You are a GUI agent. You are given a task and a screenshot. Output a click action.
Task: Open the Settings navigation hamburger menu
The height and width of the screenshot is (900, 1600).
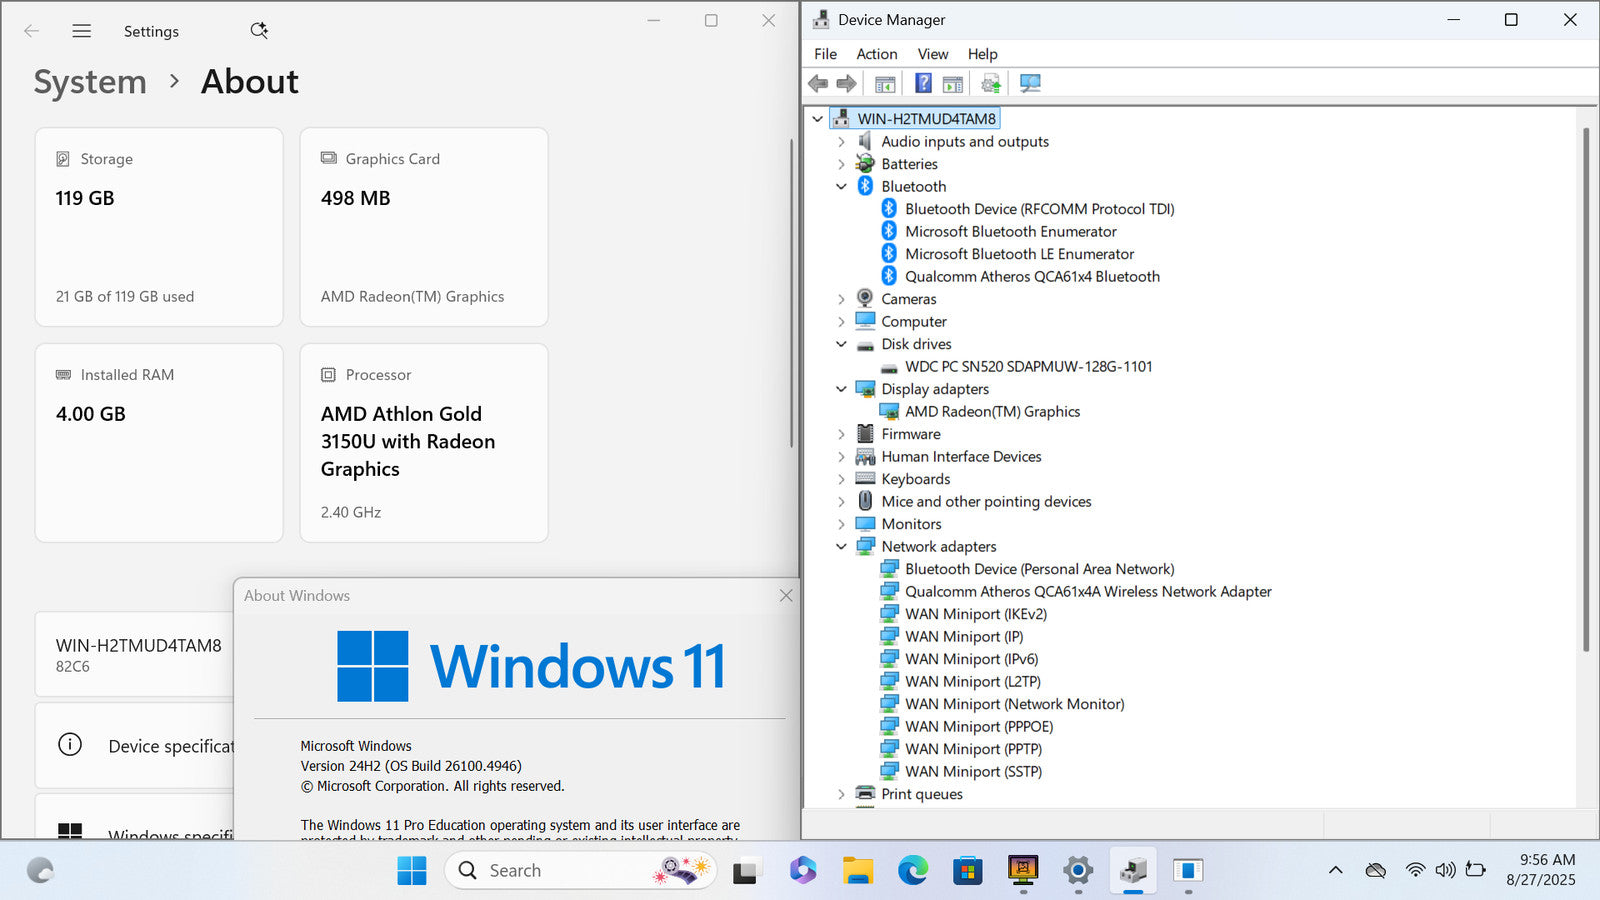pos(82,31)
